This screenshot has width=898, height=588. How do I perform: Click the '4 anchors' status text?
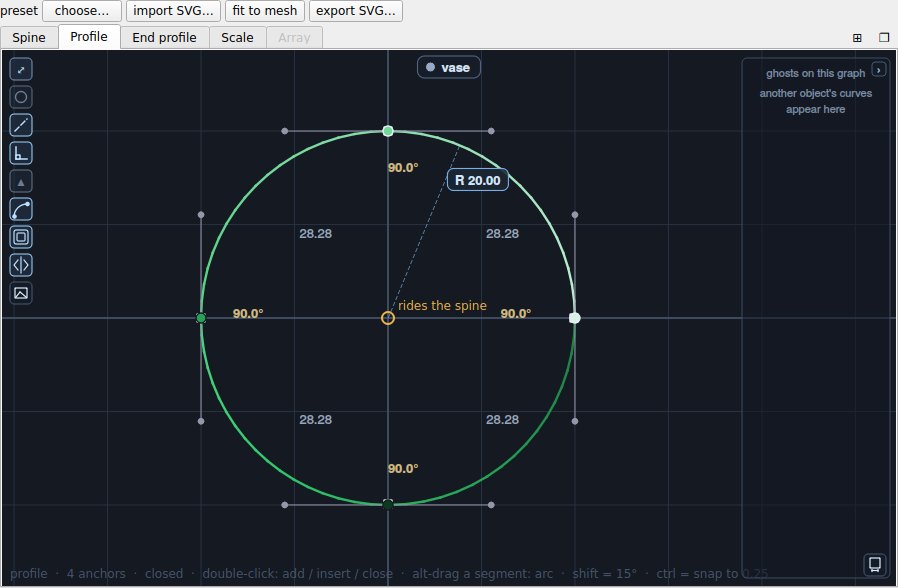(96, 574)
